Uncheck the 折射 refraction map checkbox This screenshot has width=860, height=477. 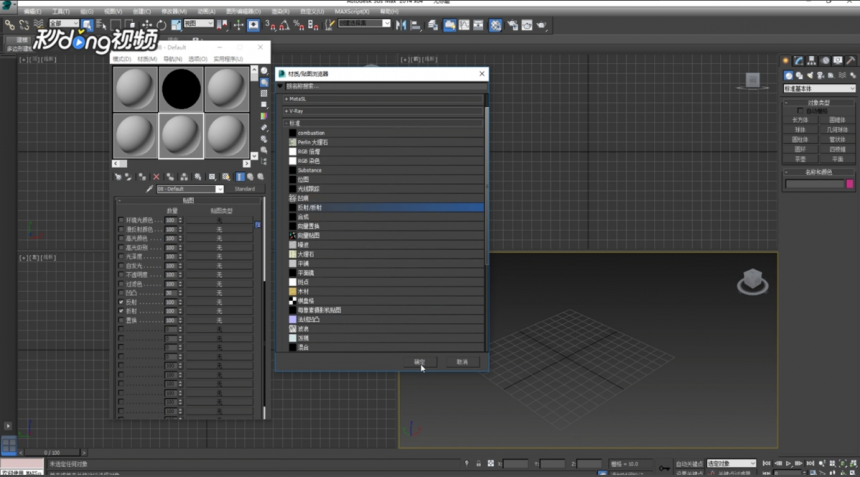point(121,311)
